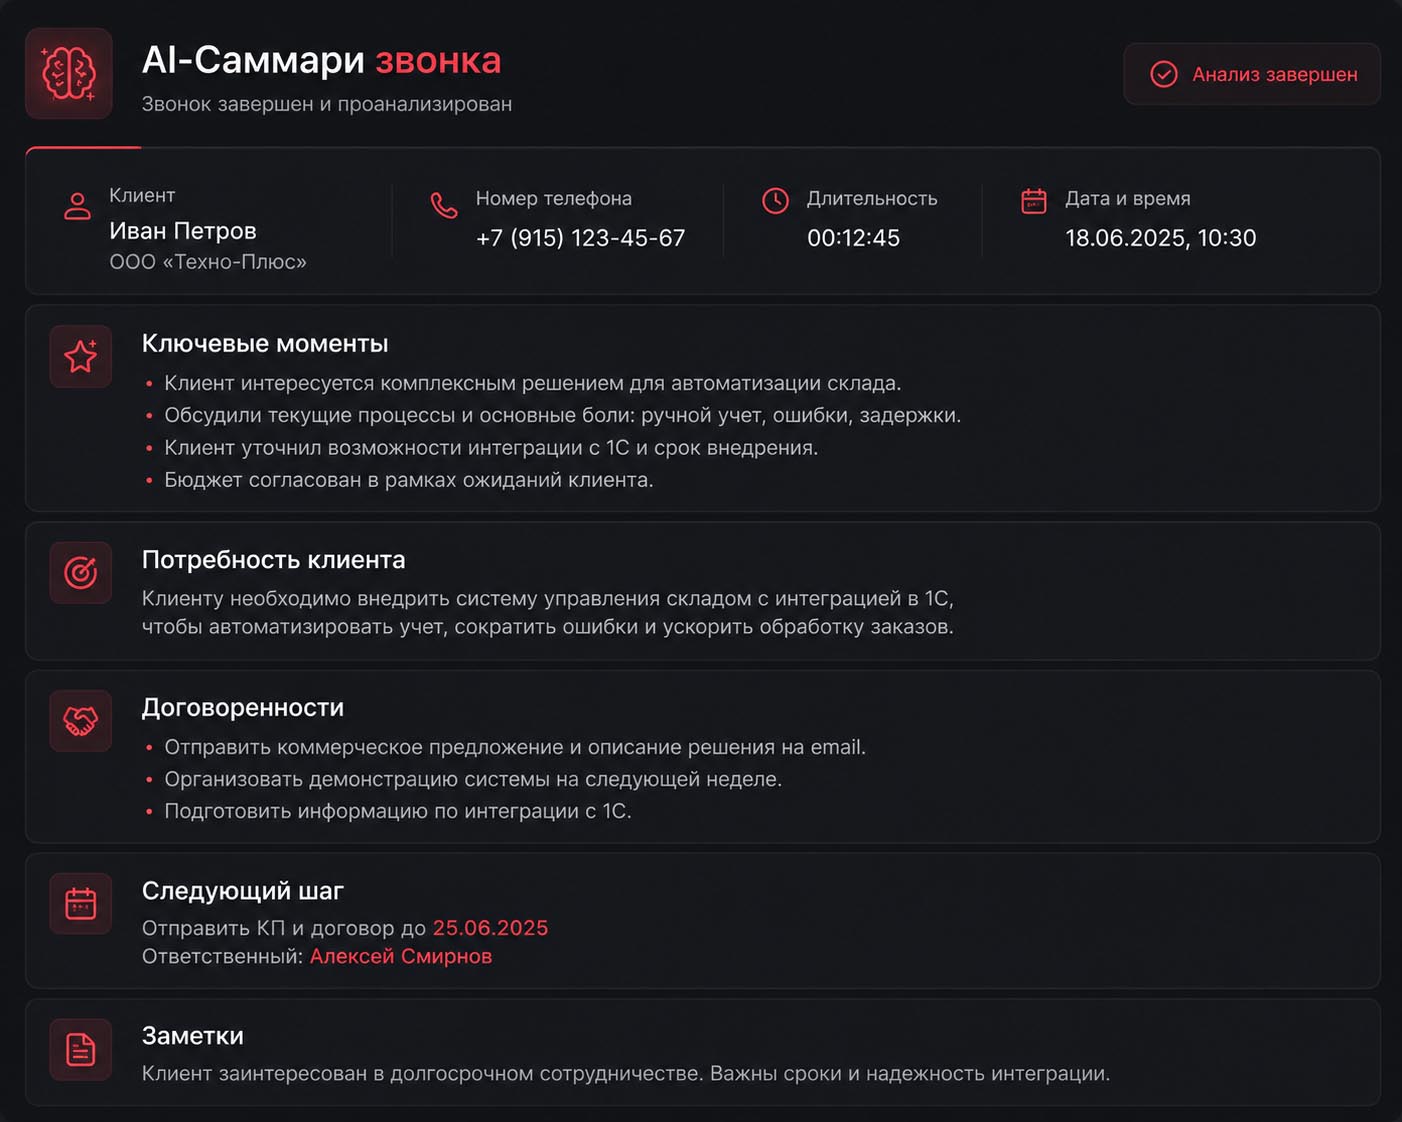Select the client name Иван Петров
This screenshot has height=1122, width=1402.
tap(183, 231)
